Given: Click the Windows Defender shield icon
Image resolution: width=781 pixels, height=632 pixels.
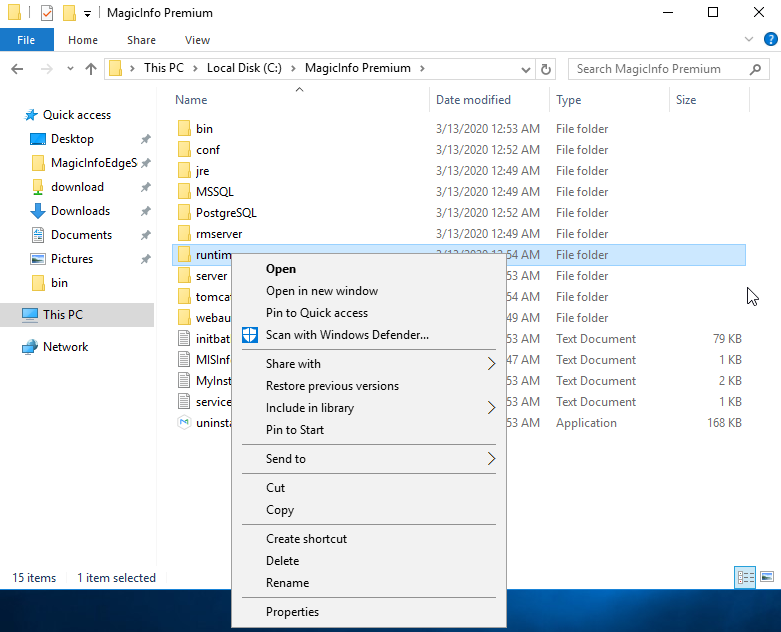Looking at the screenshot, I should point(250,335).
